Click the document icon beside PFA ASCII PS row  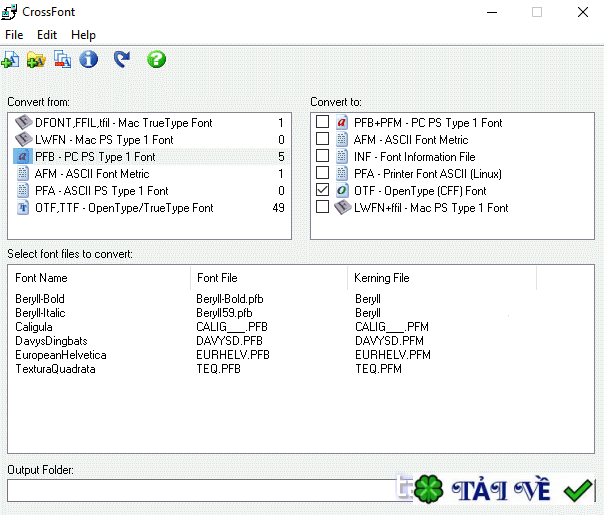(23, 190)
